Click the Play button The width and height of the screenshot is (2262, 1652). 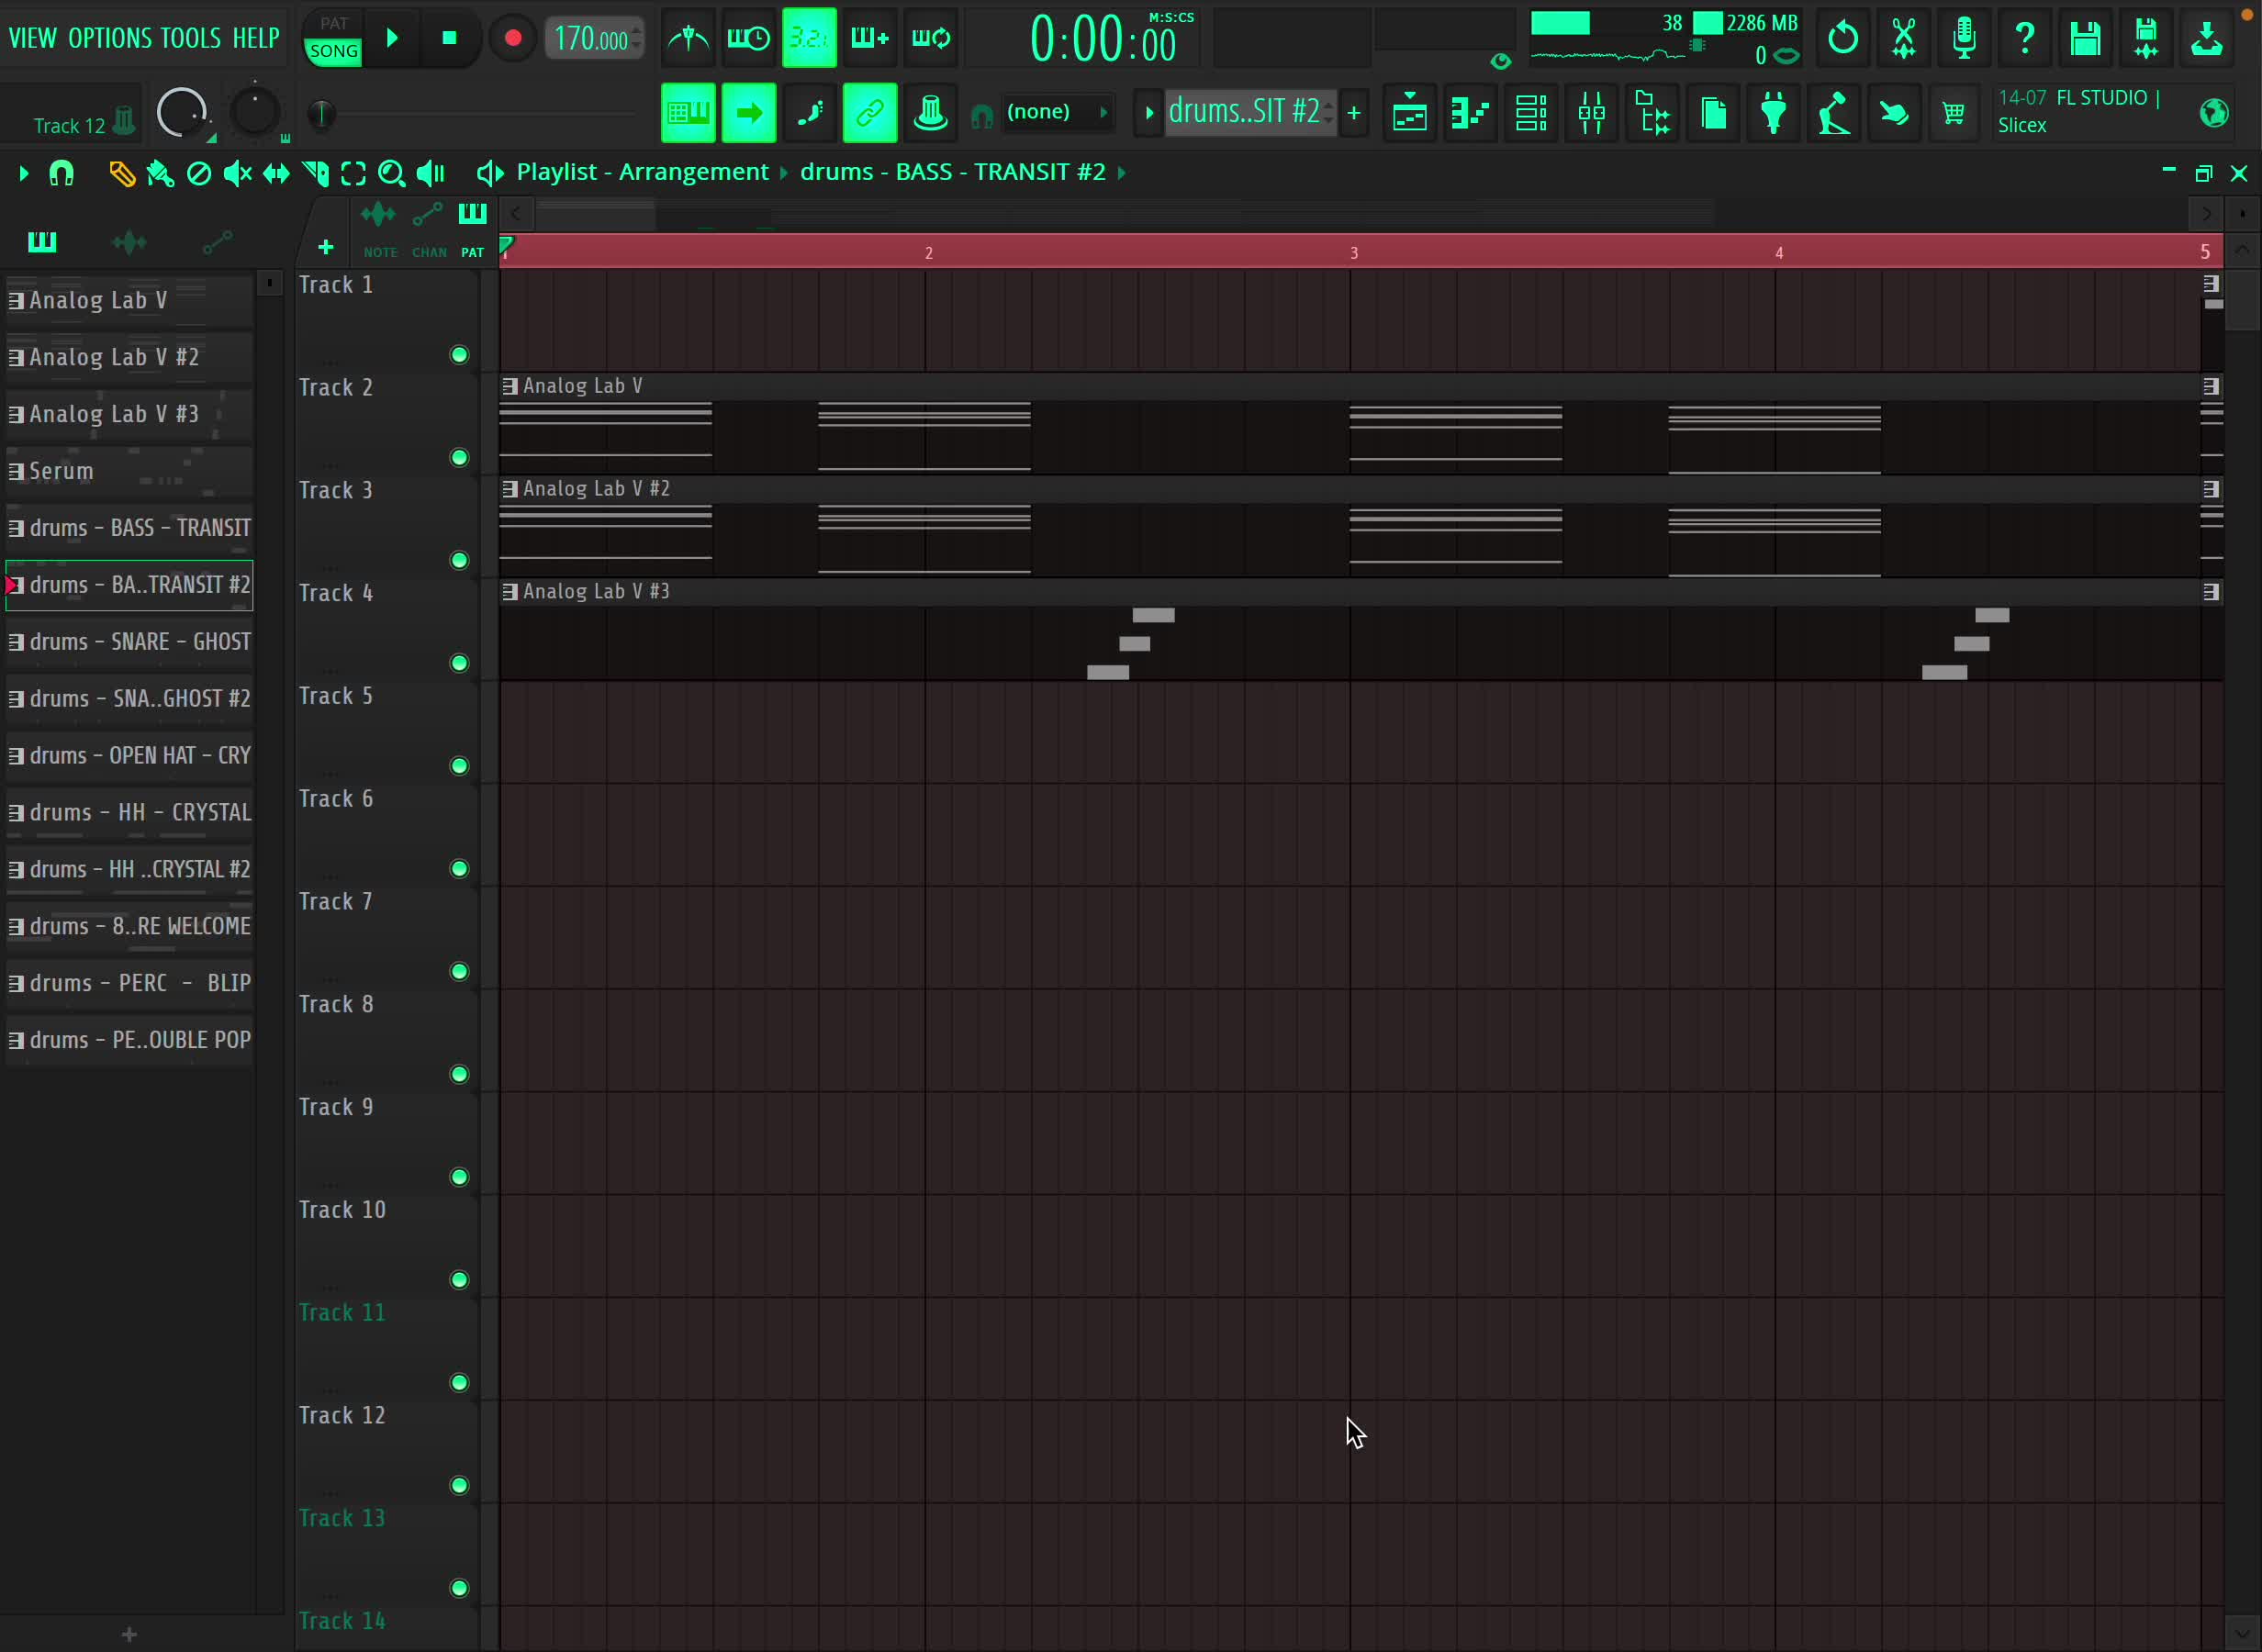click(x=392, y=38)
